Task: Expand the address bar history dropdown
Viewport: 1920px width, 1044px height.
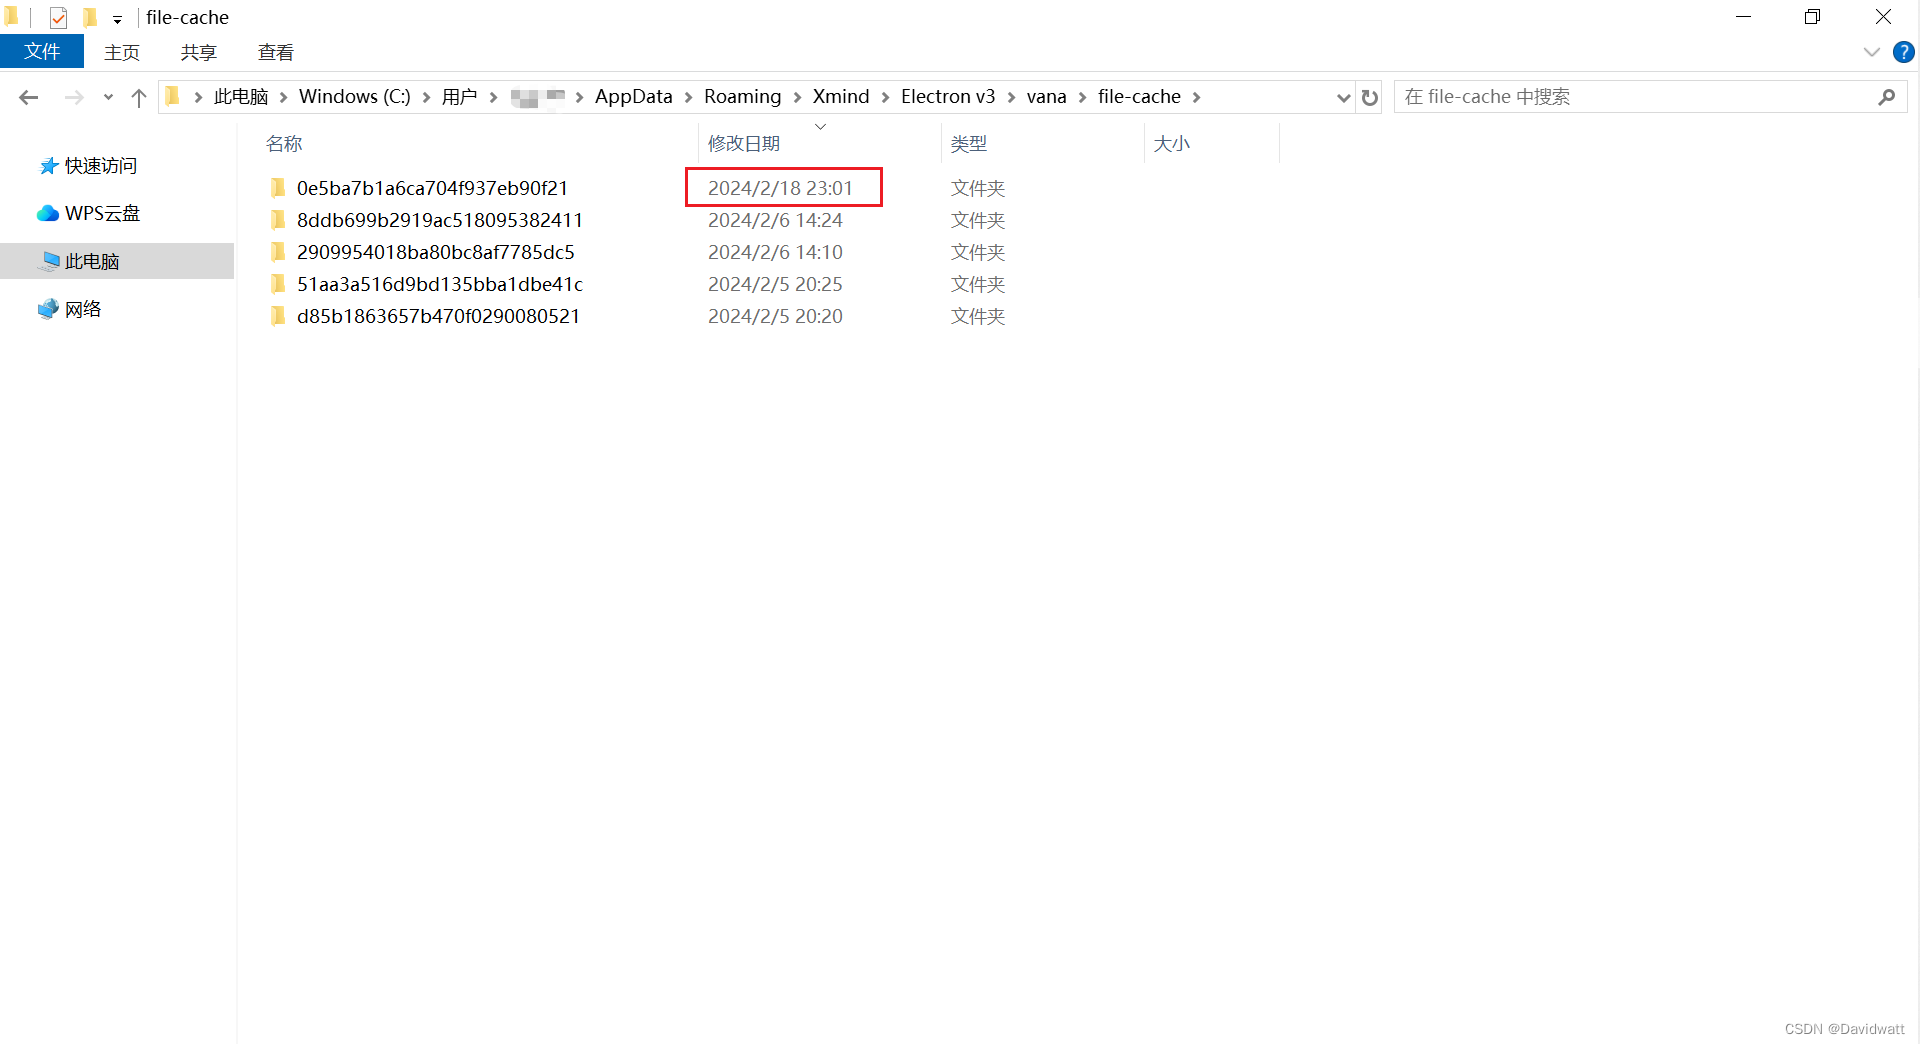Action: [1343, 97]
